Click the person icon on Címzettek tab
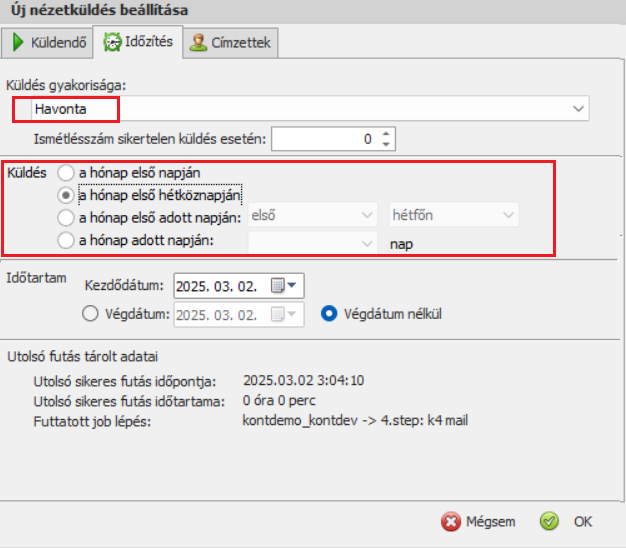Viewport: 626px width, 548px height. click(x=199, y=43)
